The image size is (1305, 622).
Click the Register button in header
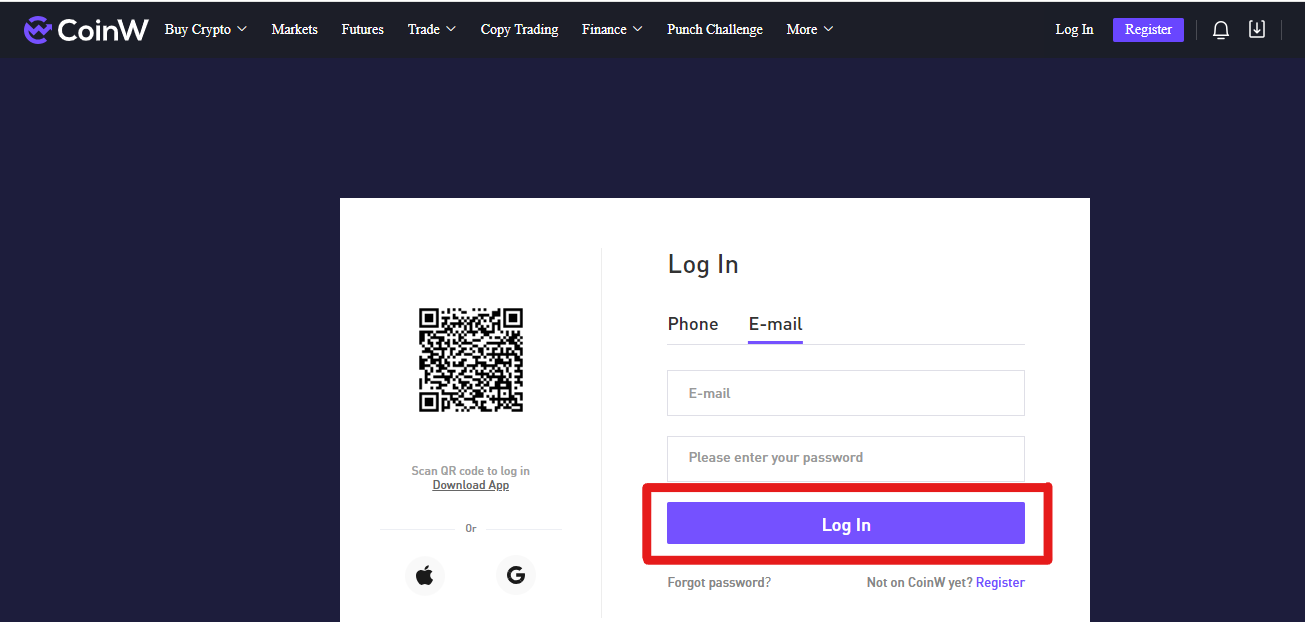[x=1148, y=30]
